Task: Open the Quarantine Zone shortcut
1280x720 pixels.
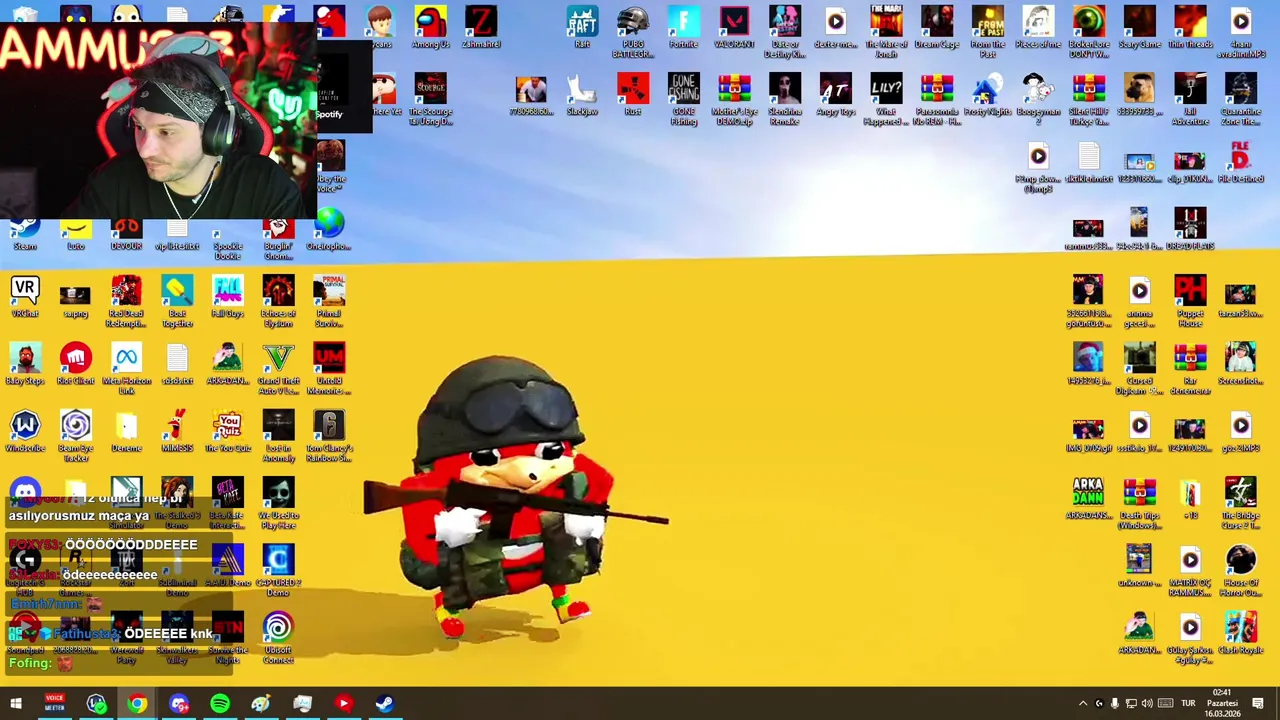Action: [x=1241, y=99]
